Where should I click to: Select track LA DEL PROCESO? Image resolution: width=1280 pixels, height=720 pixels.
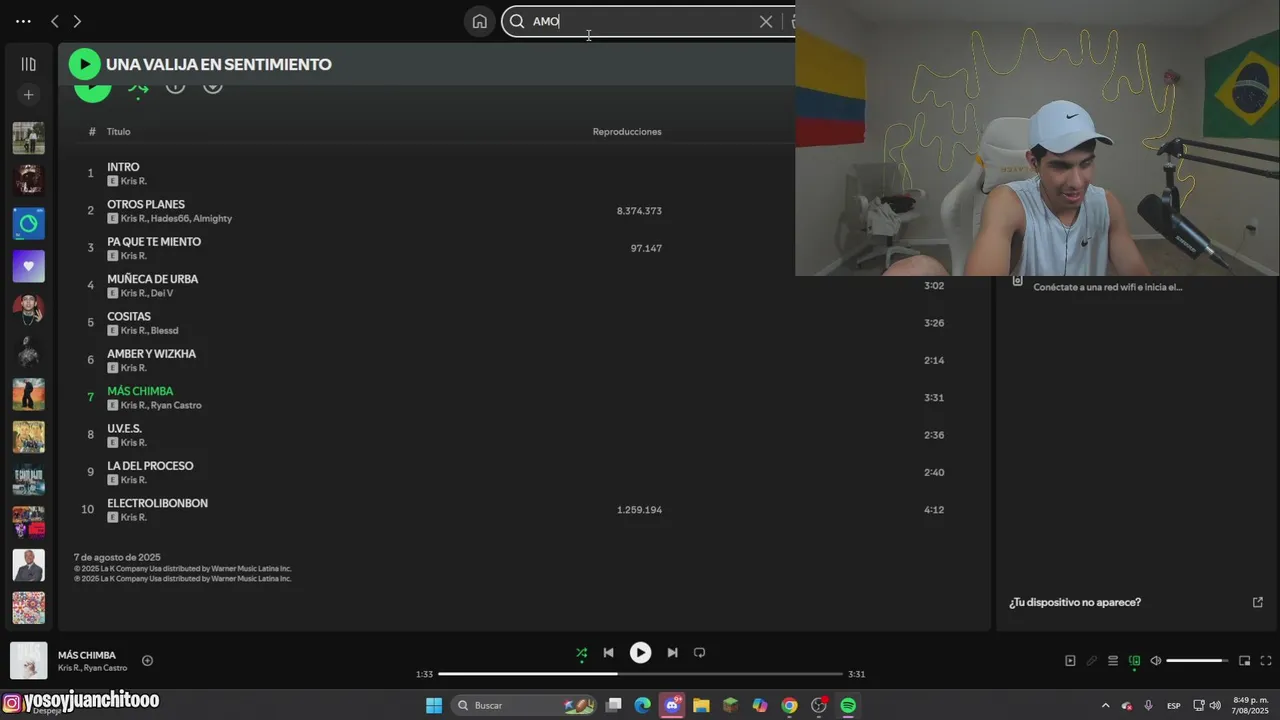click(x=150, y=466)
